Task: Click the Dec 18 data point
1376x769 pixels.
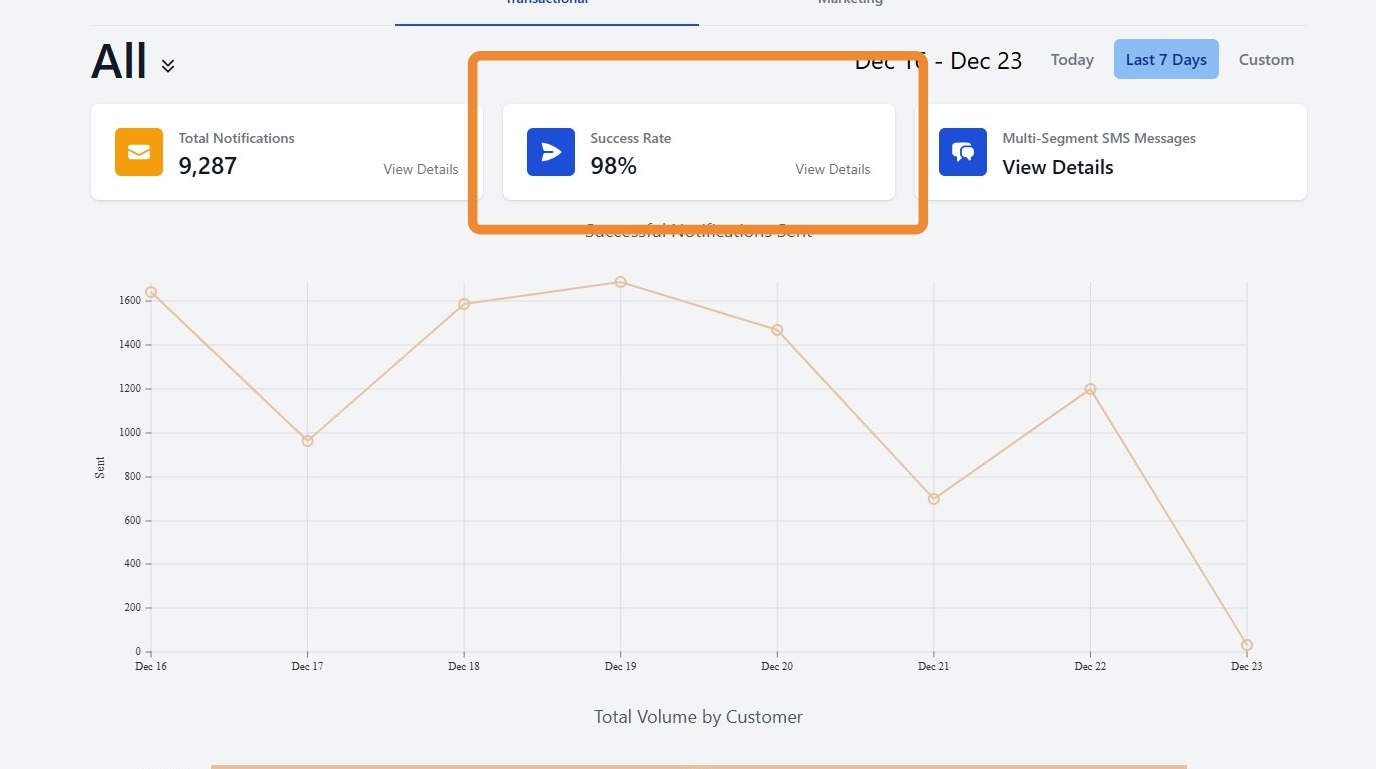Action: pyautogui.click(x=464, y=304)
